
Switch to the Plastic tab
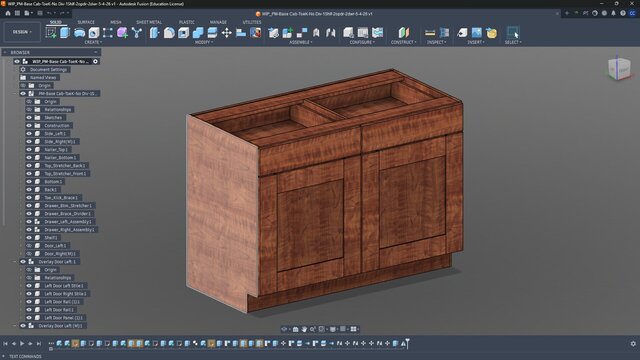(x=187, y=22)
